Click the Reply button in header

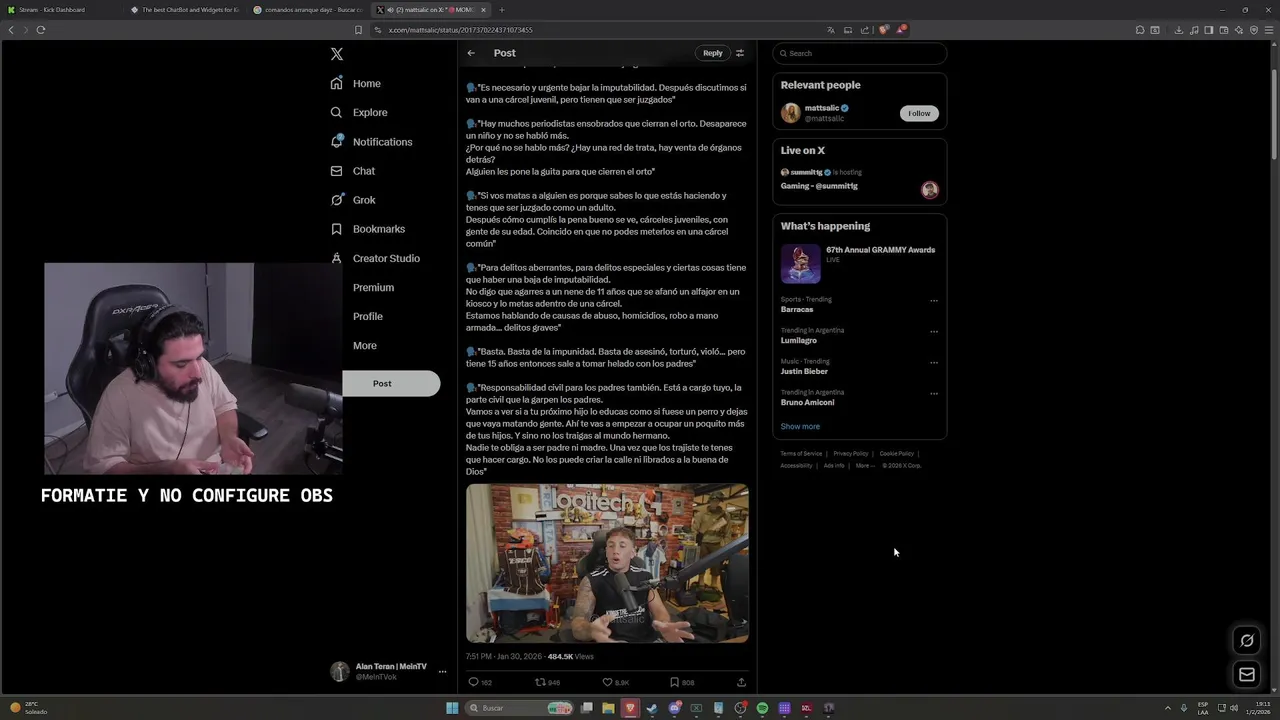coord(712,53)
